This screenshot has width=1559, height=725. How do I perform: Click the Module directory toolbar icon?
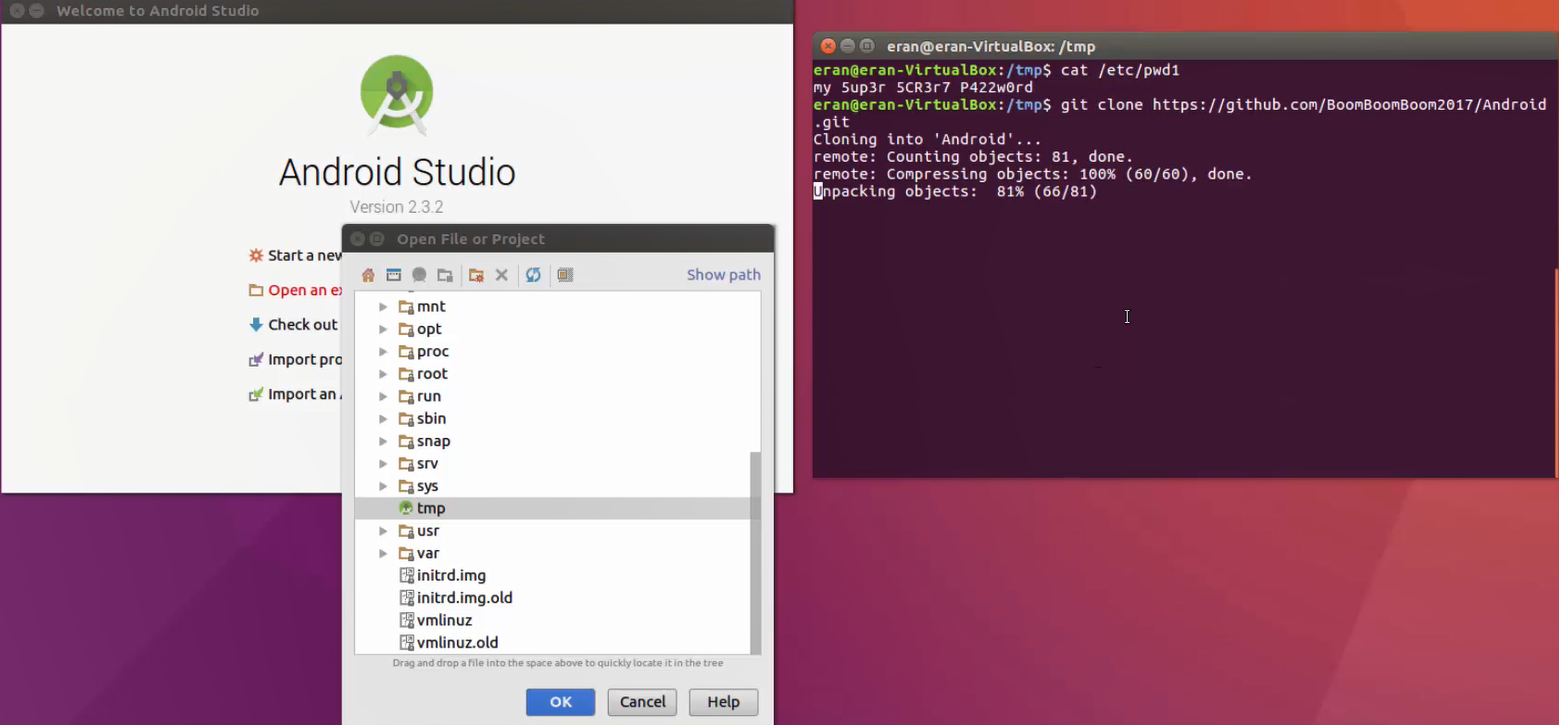445,275
